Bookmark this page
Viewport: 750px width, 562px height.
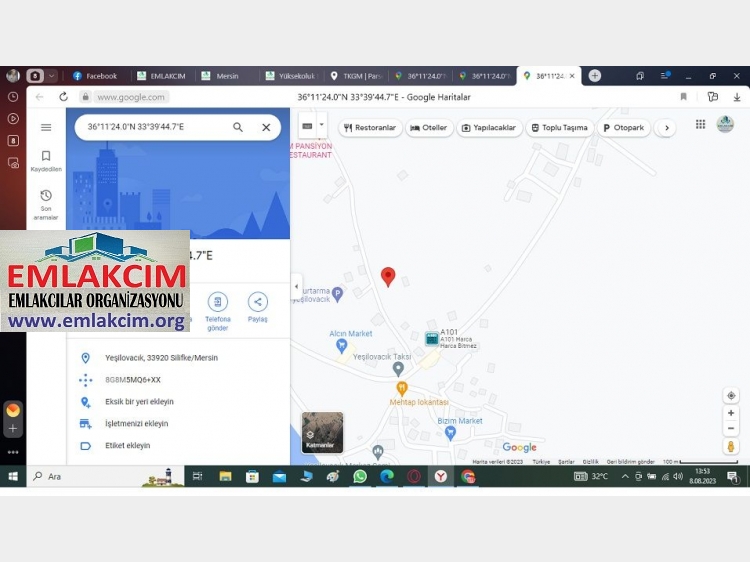point(684,97)
